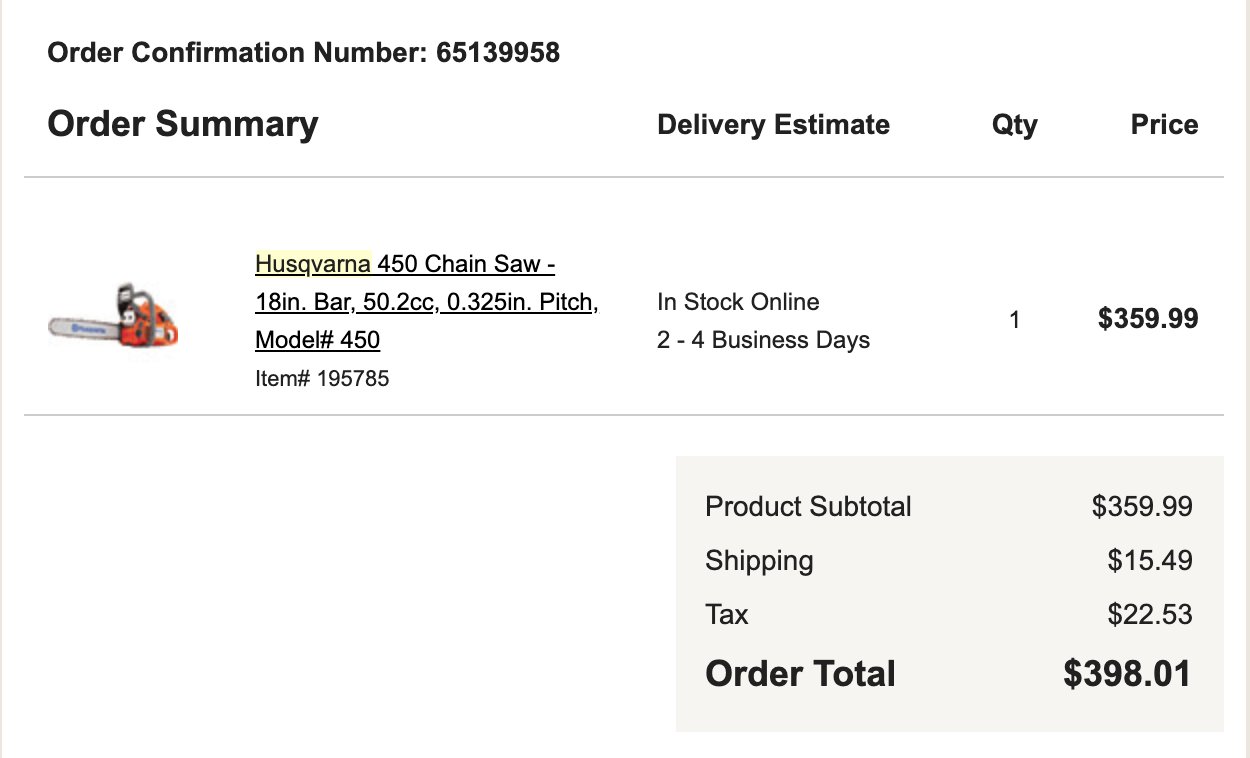
Task: Click the Delivery Estimate column header
Action: (773, 125)
